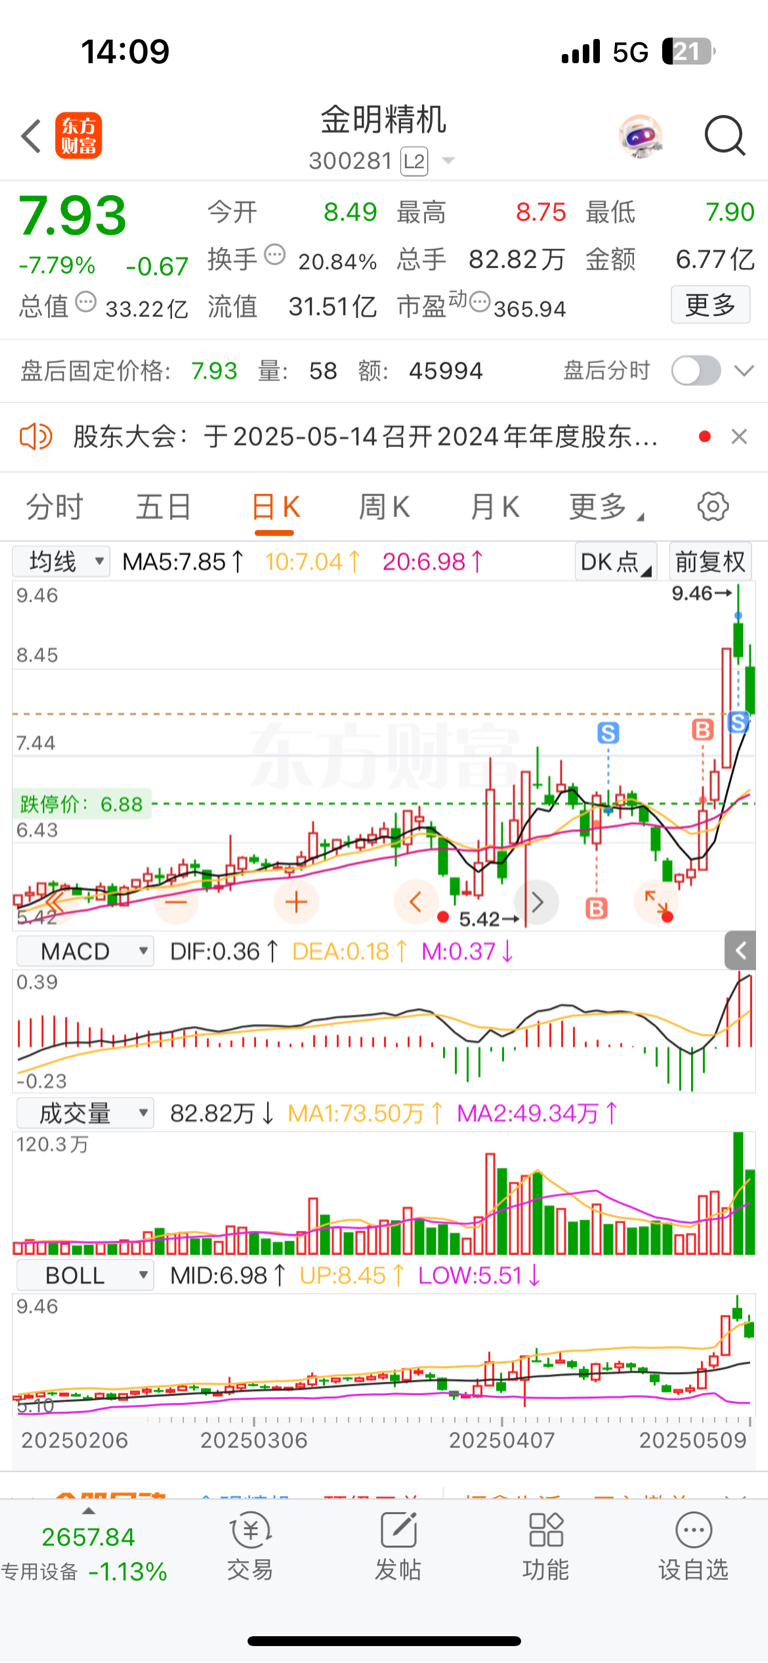Open the 交易 trade icon
The image size is (768, 1663).
tap(250, 1547)
